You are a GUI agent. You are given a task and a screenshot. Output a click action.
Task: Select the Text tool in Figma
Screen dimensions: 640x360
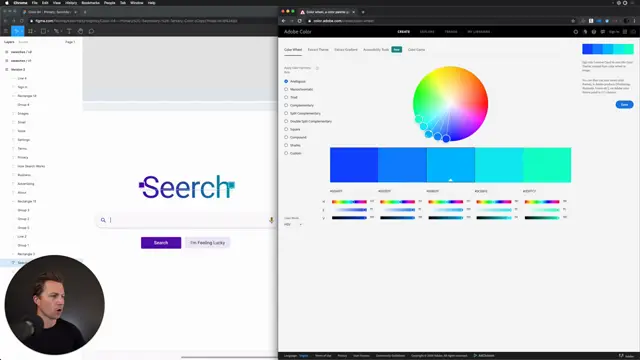[69, 31]
